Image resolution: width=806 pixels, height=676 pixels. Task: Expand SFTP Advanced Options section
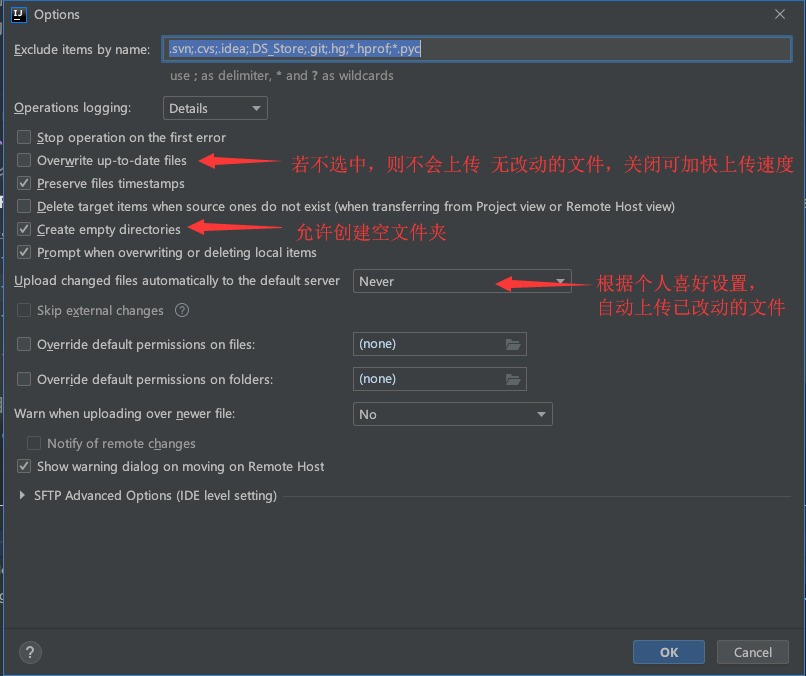point(22,495)
